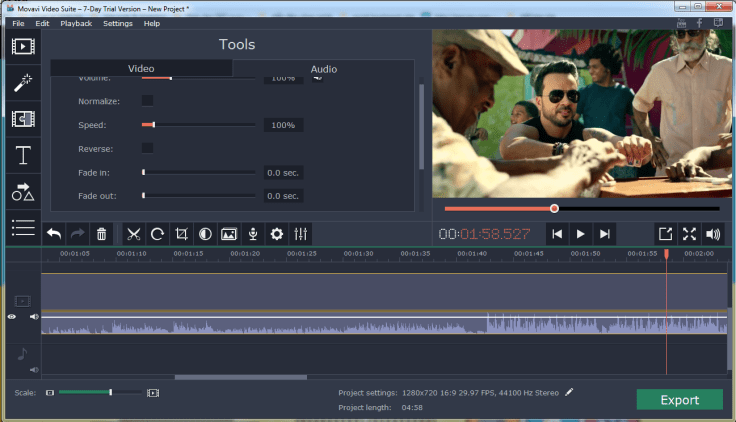Open the Titles tool in sidebar
The width and height of the screenshot is (736, 422).
coord(22,155)
